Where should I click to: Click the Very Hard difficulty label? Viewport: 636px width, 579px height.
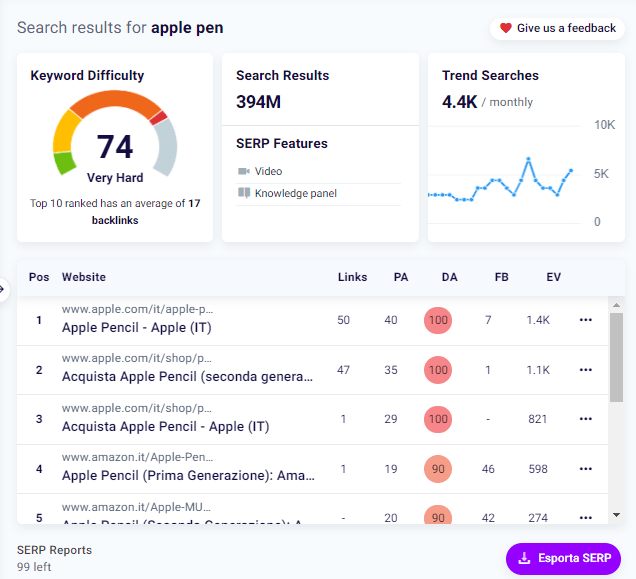click(x=115, y=178)
